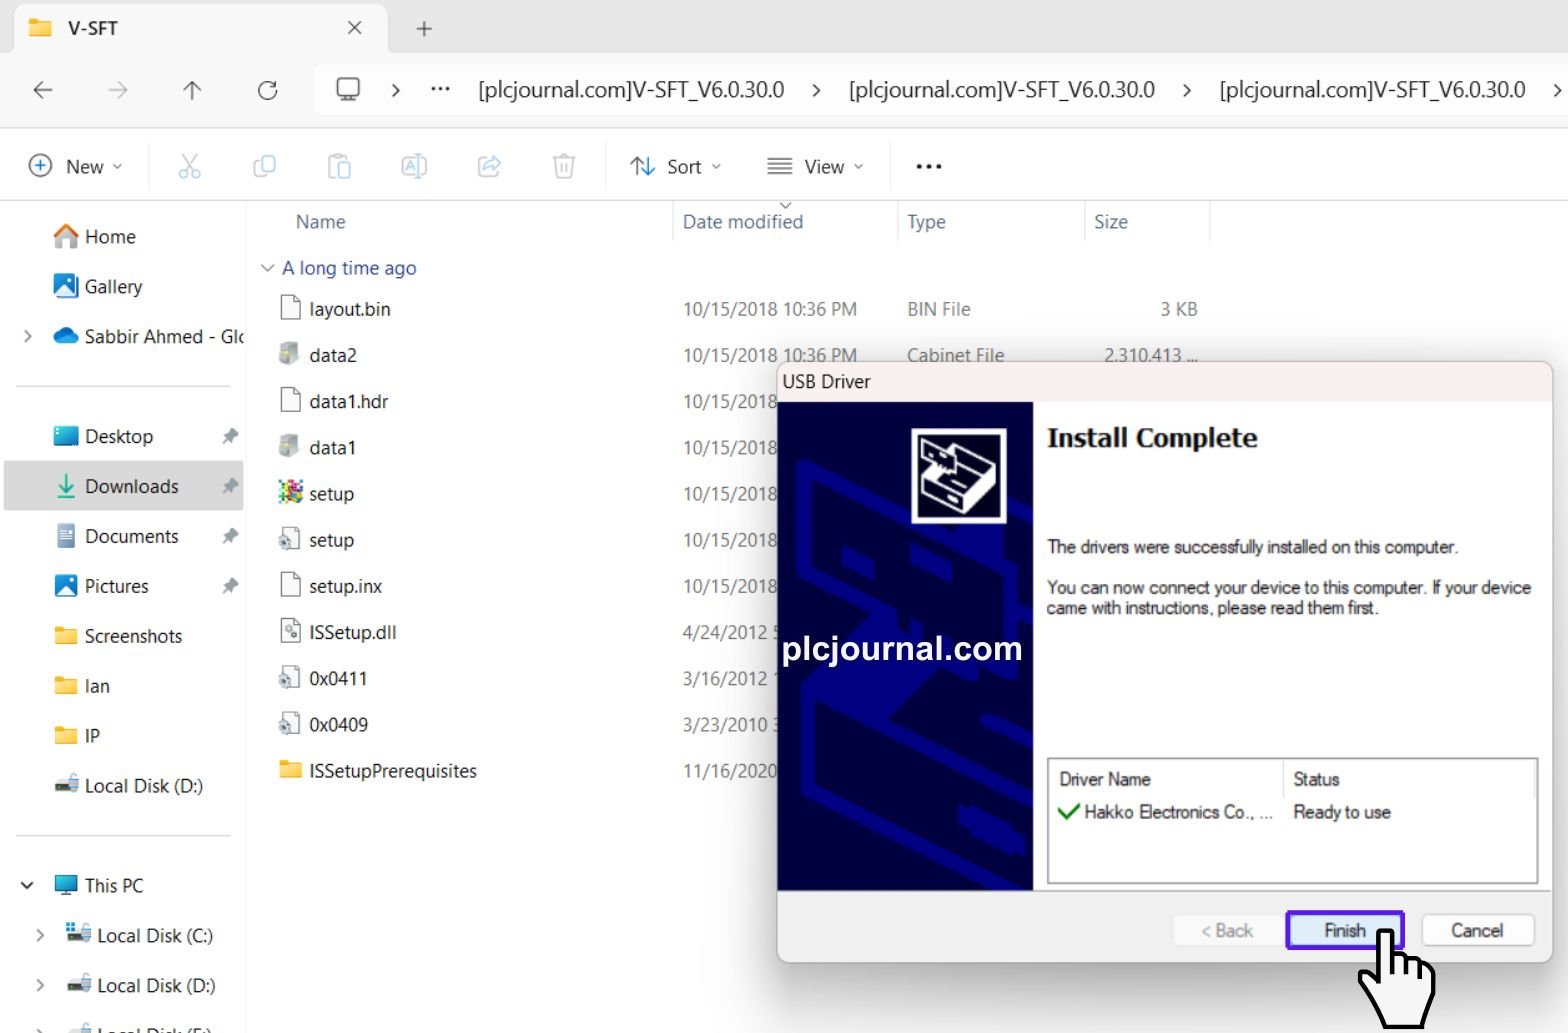Click the Delete trash icon
This screenshot has width=1568, height=1033.
point(564,166)
